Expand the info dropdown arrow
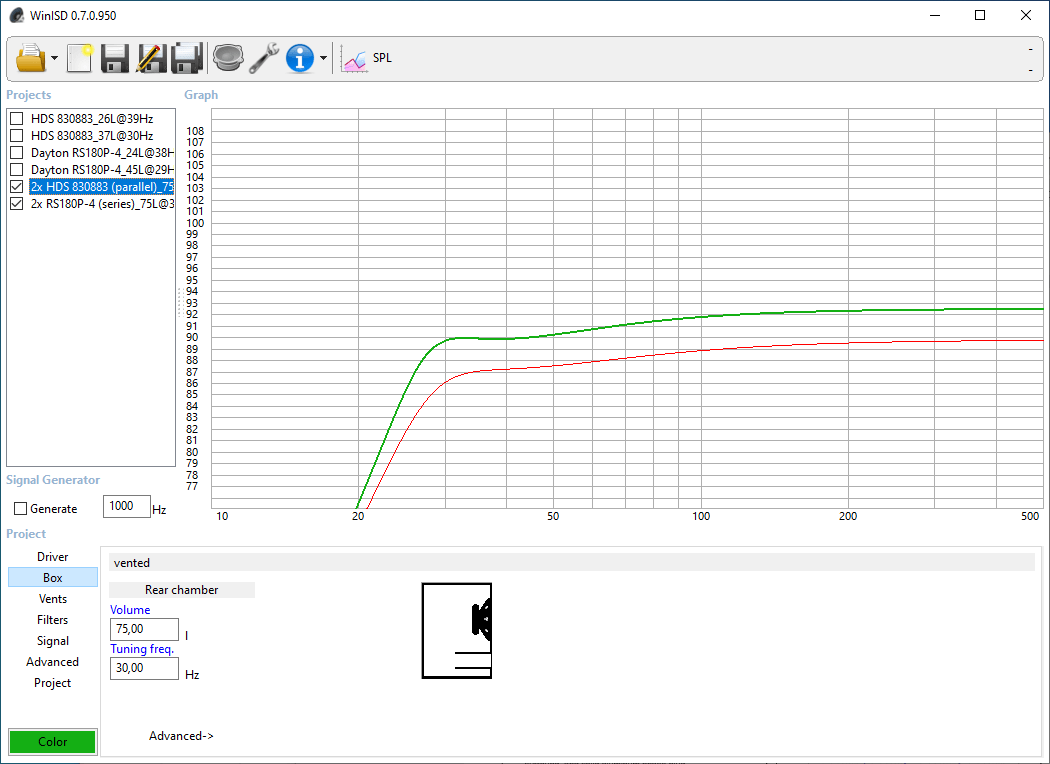Viewport: 1050px width, 764px height. tap(323, 58)
